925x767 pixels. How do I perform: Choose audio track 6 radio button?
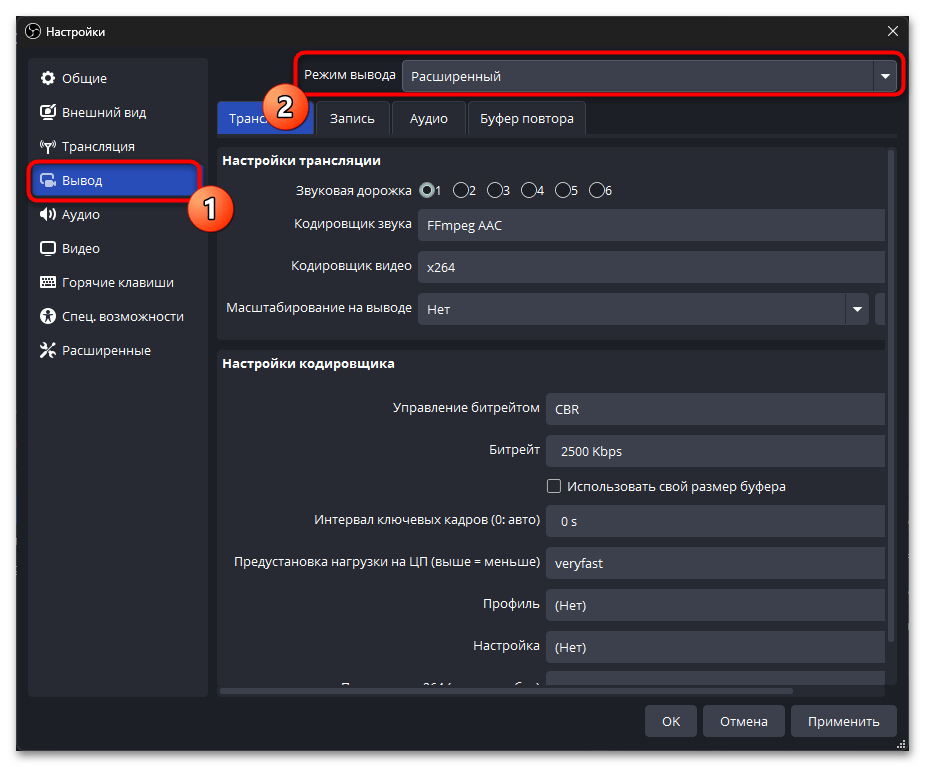(x=597, y=190)
